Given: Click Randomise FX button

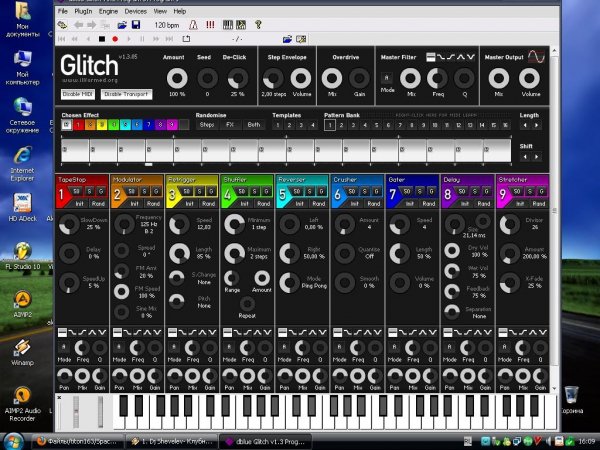Looking at the screenshot, I should point(230,125).
